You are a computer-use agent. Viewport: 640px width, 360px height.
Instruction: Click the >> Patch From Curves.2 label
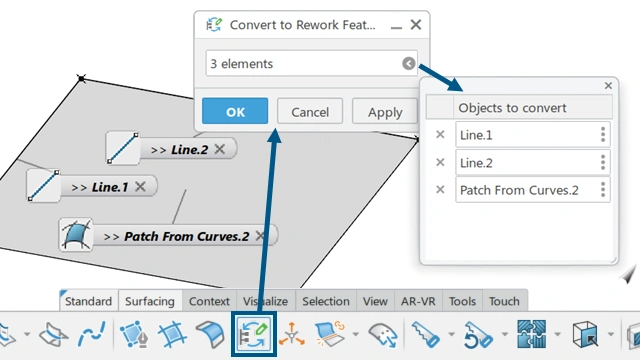click(x=176, y=236)
